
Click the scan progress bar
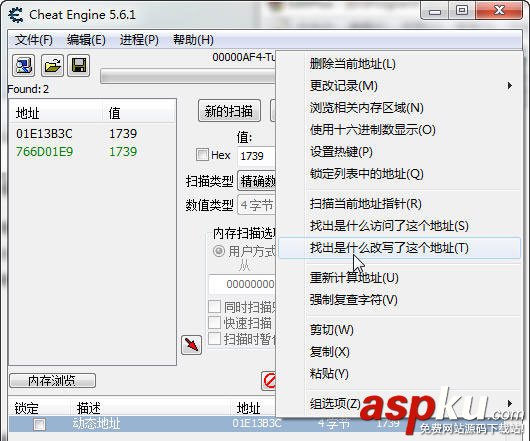(x=188, y=76)
